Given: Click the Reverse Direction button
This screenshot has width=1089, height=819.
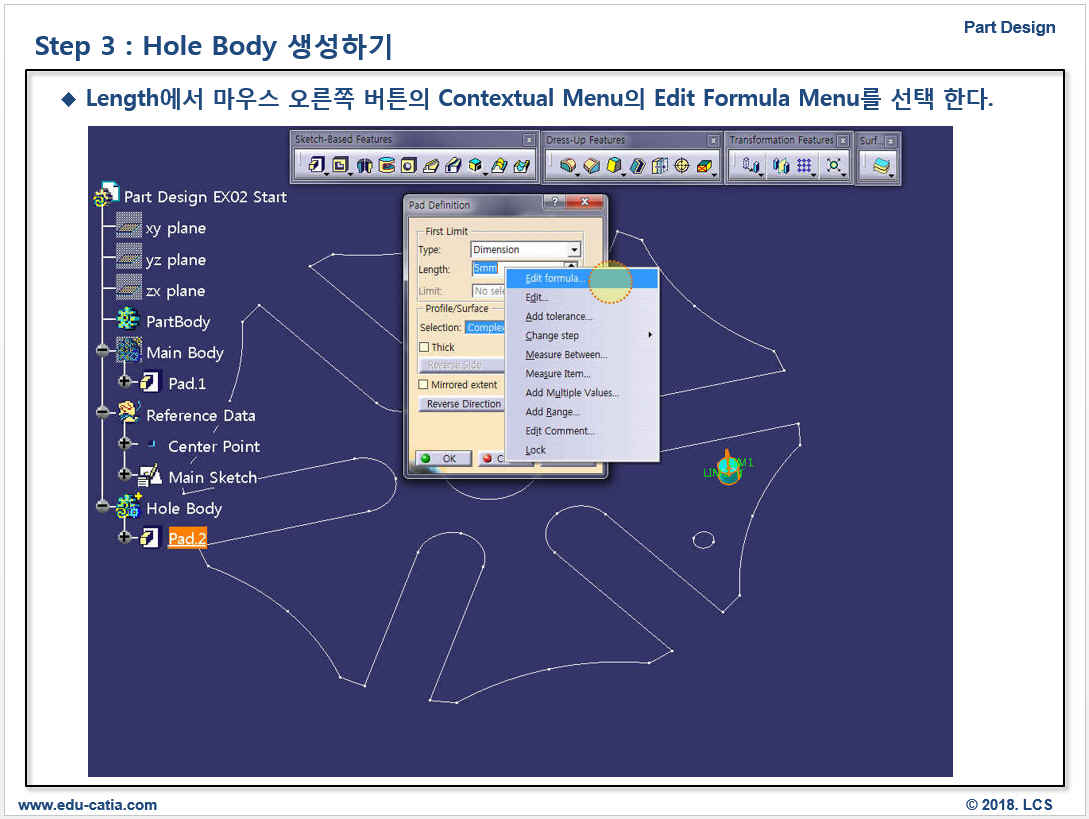Looking at the screenshot, I should point(463,404).
